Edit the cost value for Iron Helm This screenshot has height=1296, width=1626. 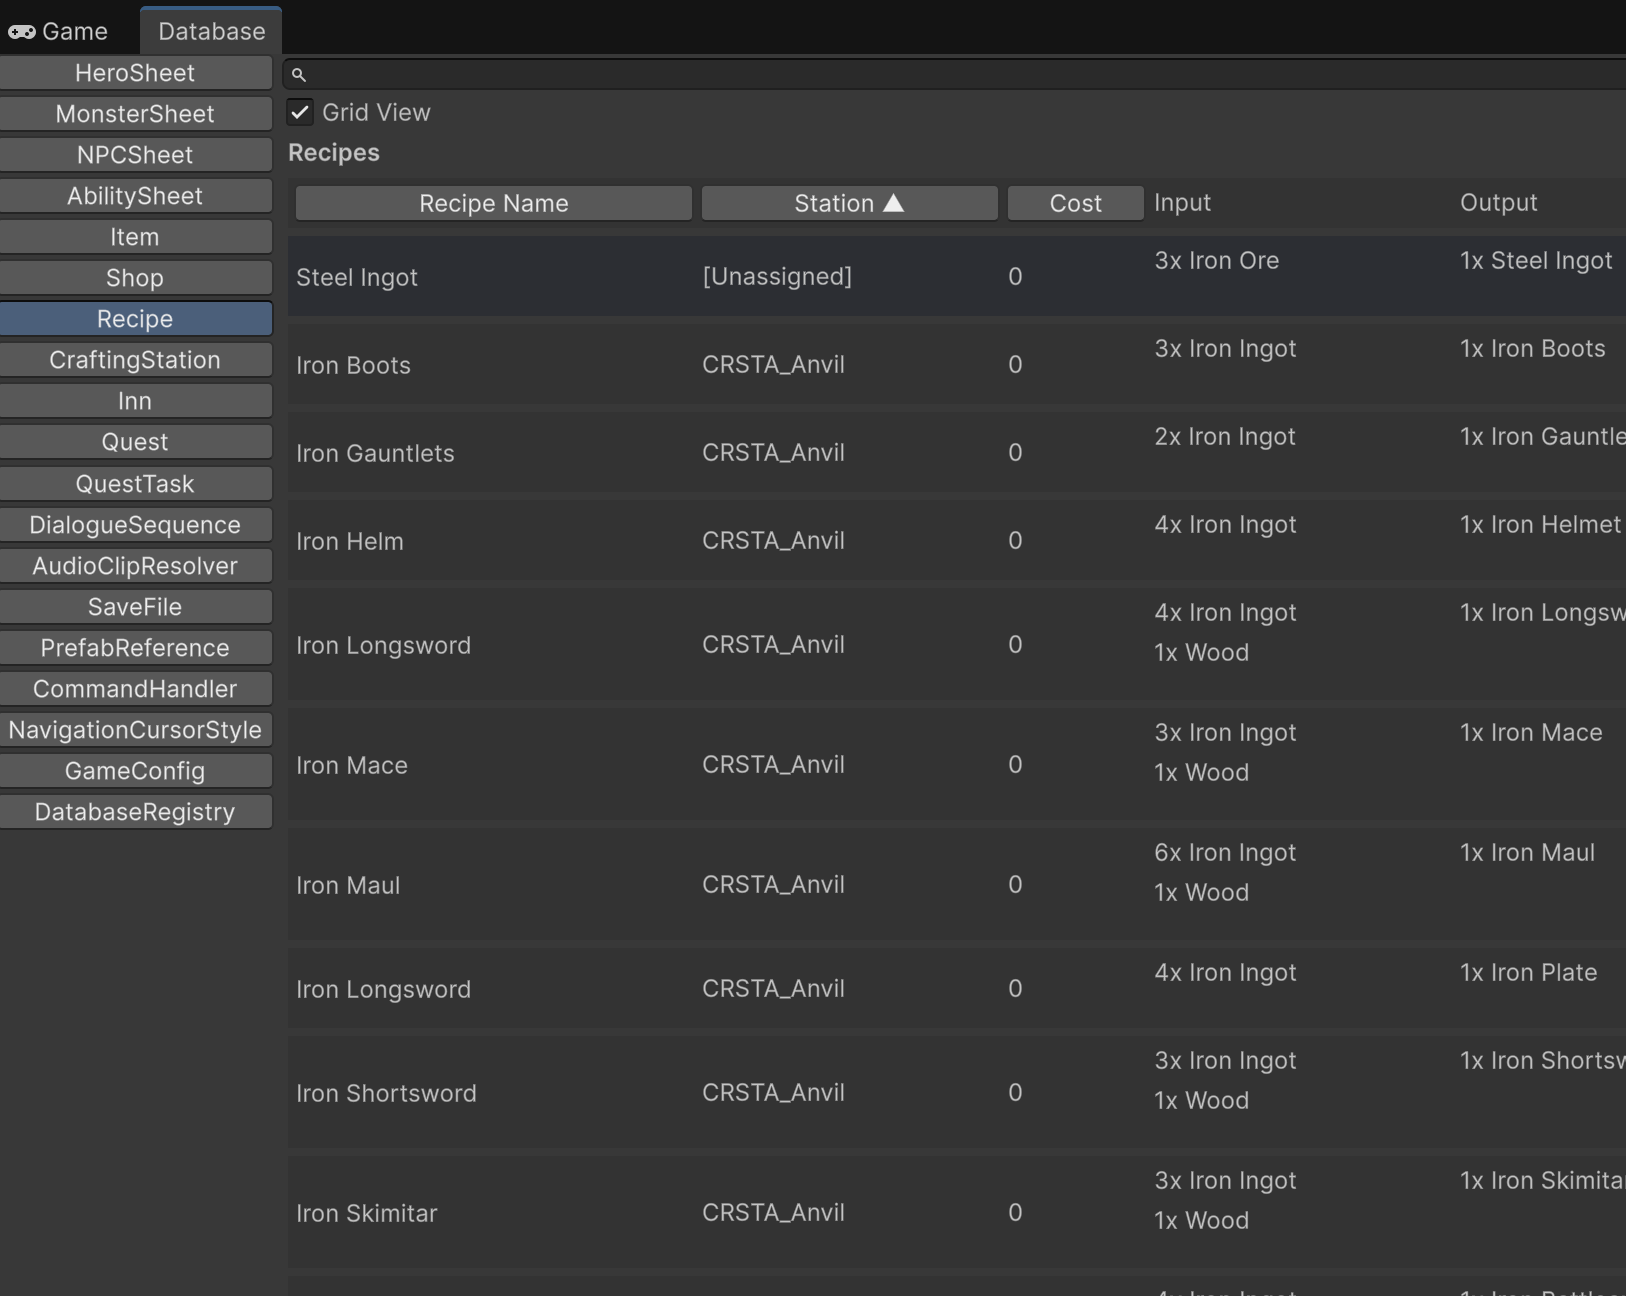[x=1015, y=540]
